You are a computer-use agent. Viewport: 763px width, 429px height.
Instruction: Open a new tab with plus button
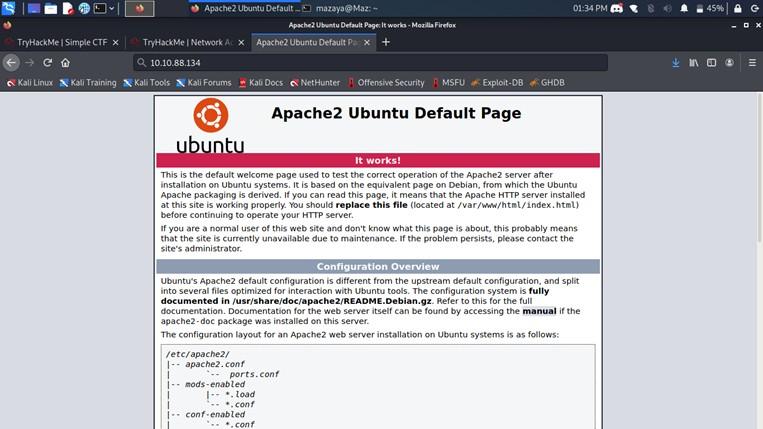386,42
